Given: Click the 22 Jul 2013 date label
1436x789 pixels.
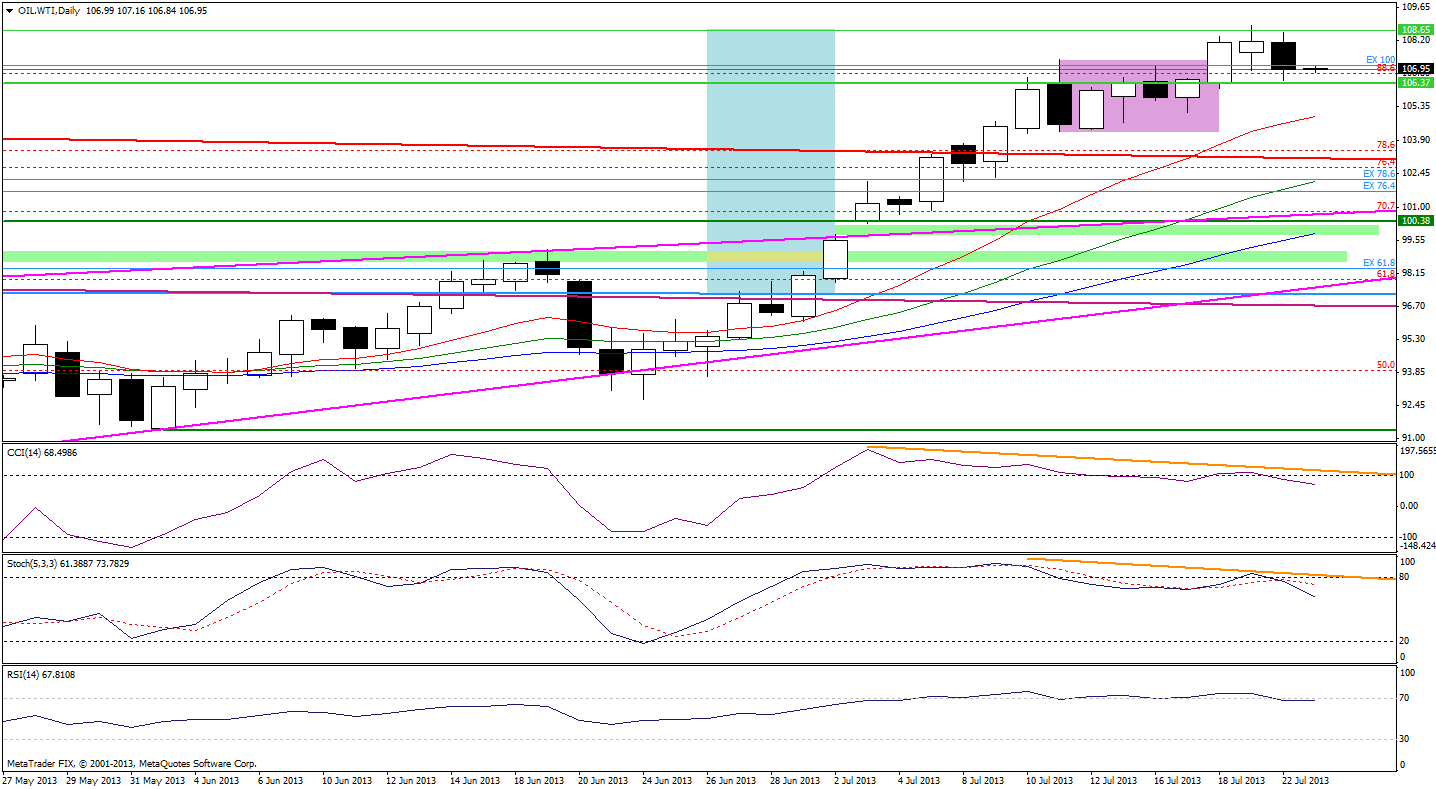Looking at the screenshot, I should tap(1304, 779).
